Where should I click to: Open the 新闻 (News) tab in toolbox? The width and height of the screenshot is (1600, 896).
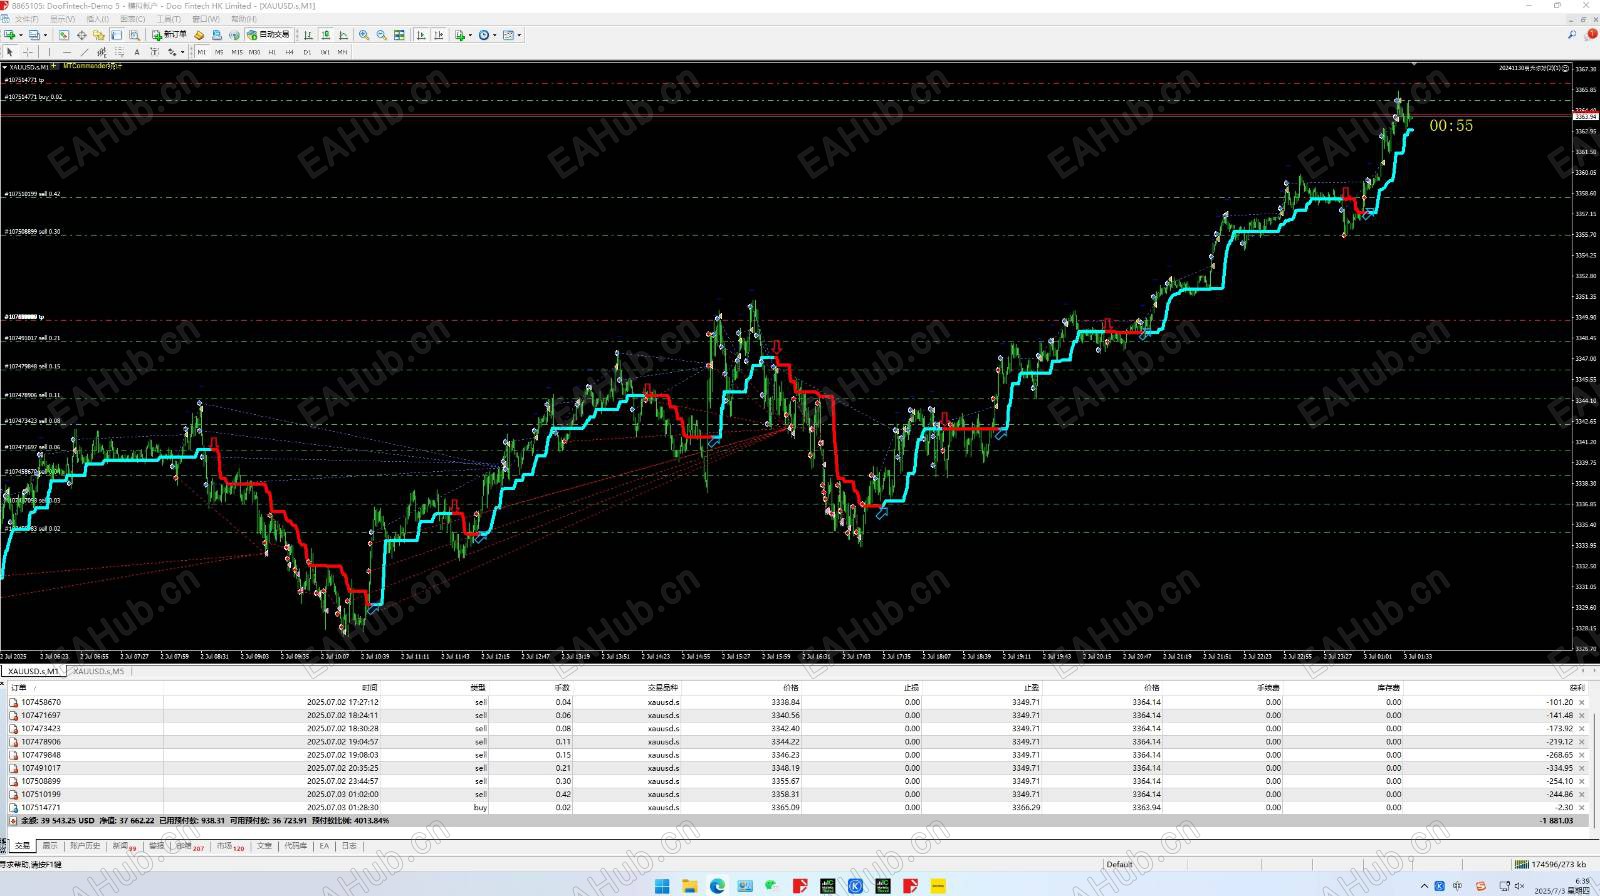pyautogui.click(x=124, y=846)
